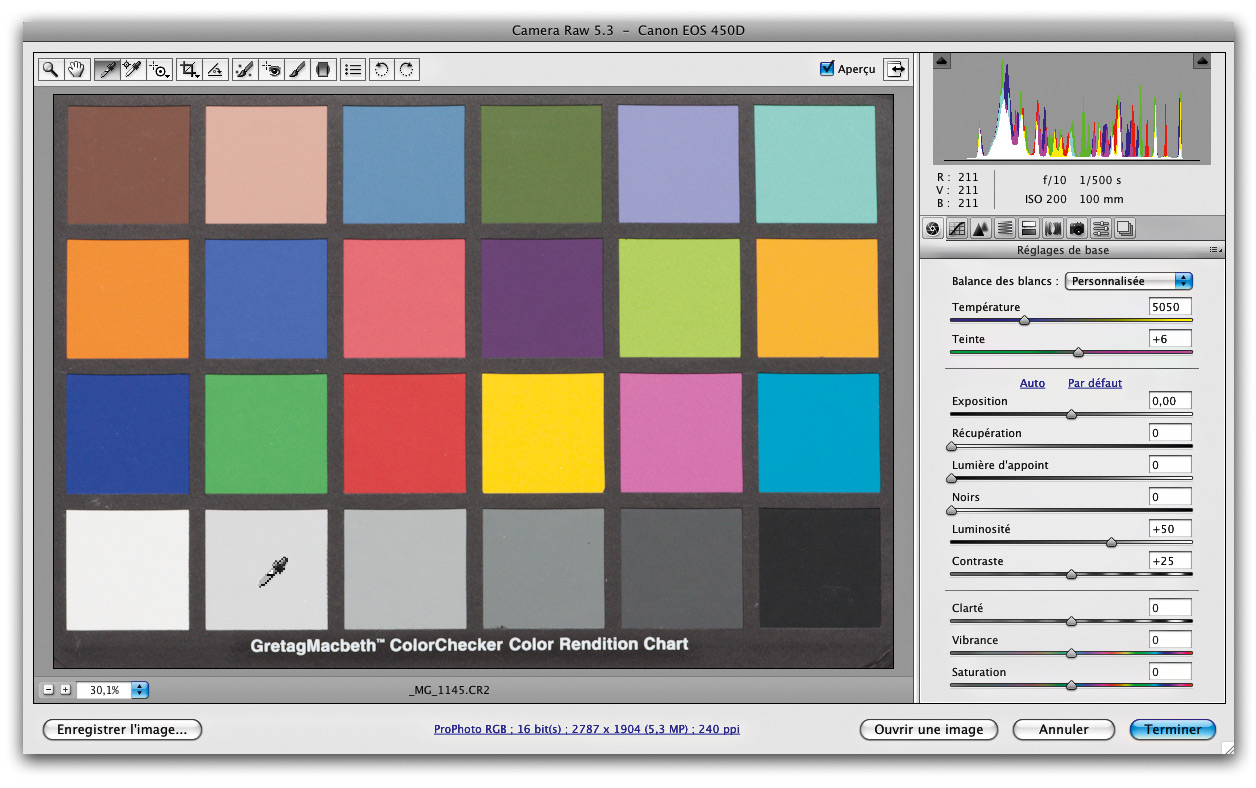Switch to the Basic settings tab
The image size is (1256, 788).
[932, 229]
